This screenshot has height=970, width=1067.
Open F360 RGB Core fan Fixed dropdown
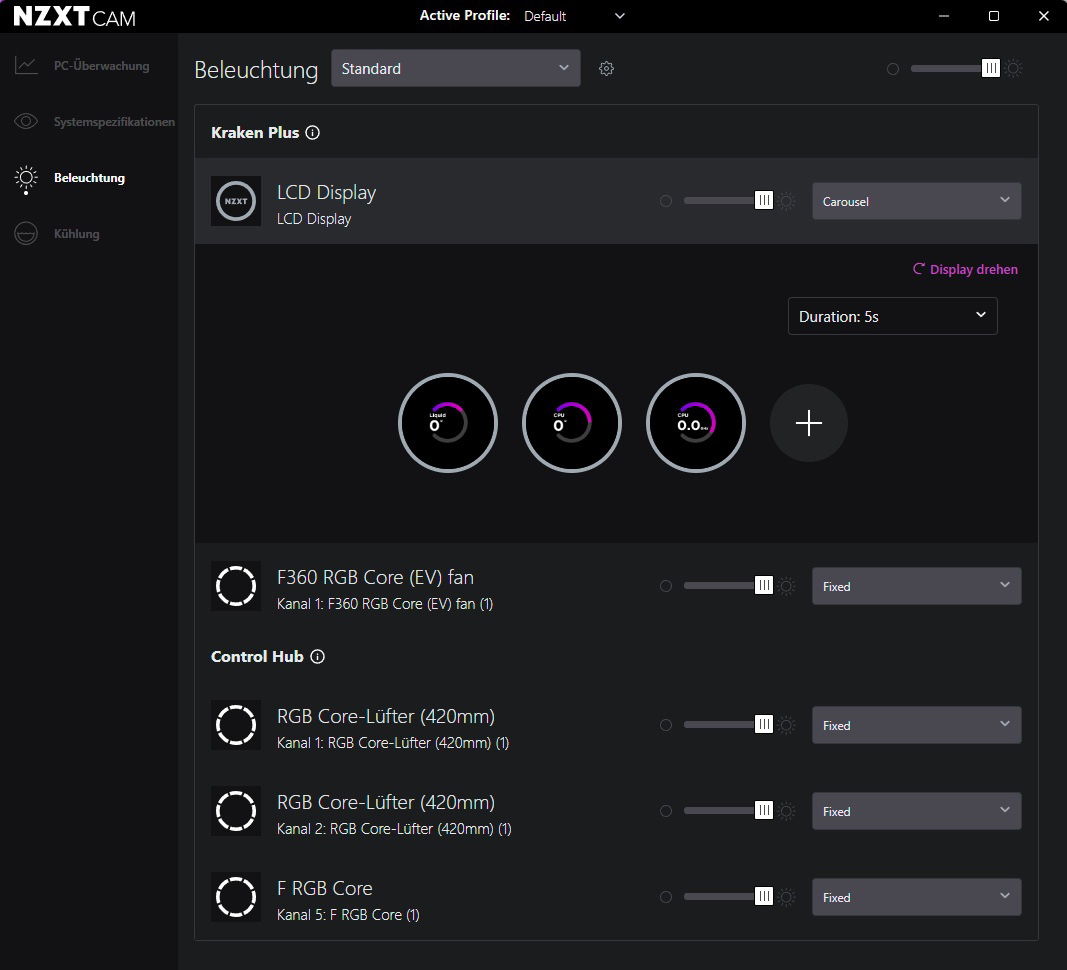pyautogui.click(x=916, y=586)
